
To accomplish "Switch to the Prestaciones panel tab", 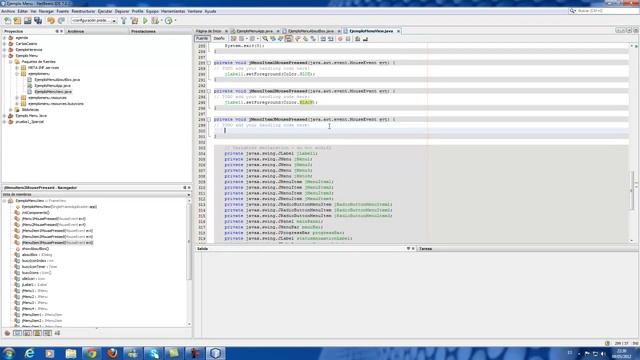I will pyautogui.click(x=143, y=31).
